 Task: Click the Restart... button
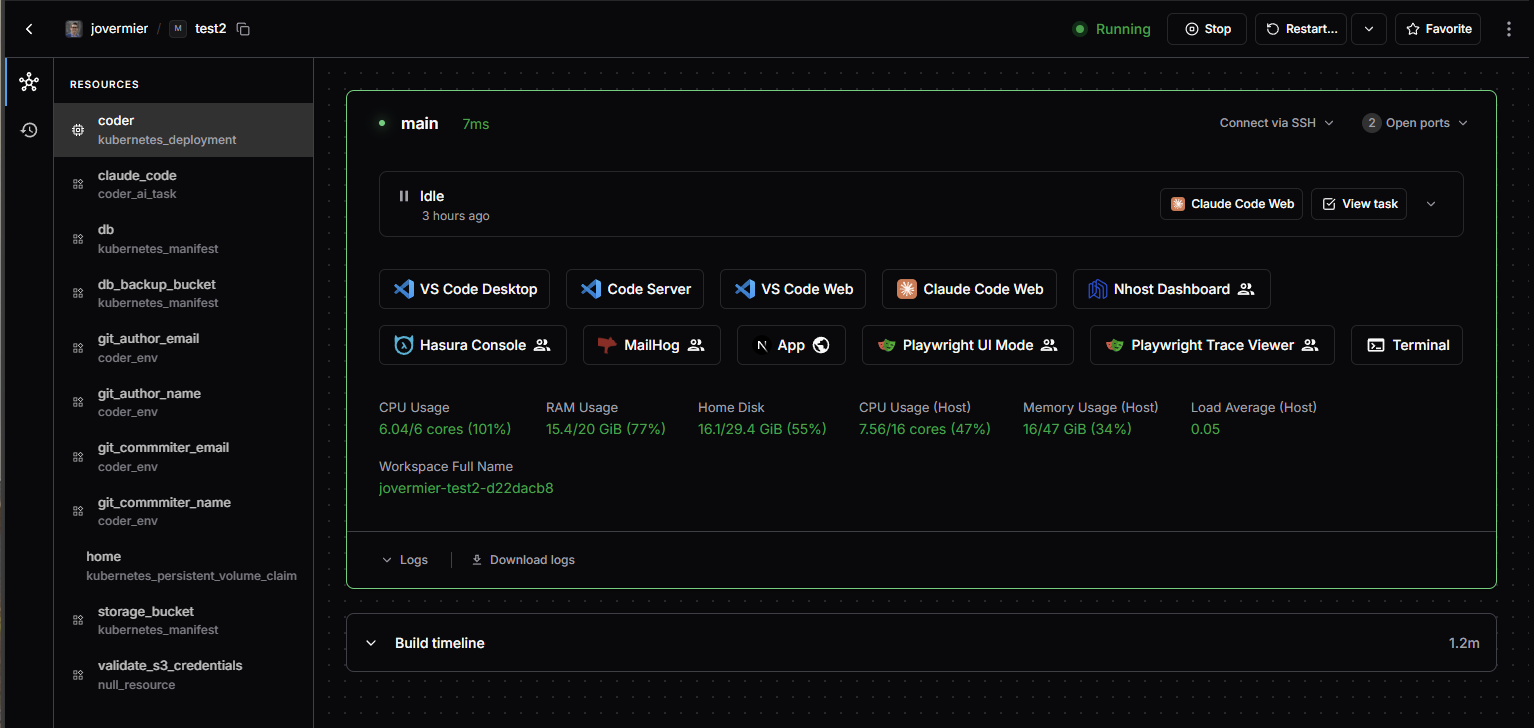1301,29
